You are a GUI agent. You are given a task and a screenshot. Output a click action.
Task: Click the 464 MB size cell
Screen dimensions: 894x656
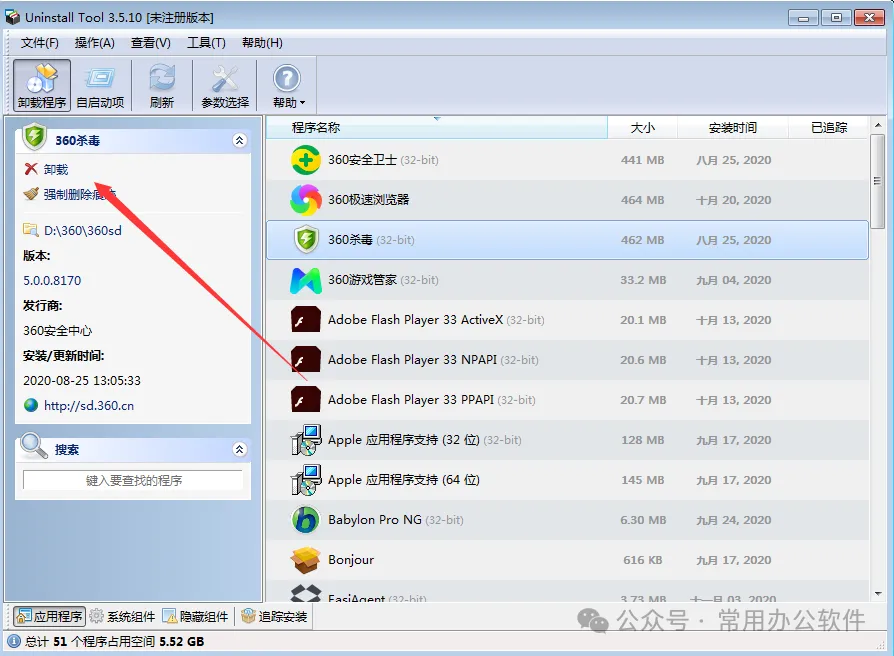click(x=643, y=200)
